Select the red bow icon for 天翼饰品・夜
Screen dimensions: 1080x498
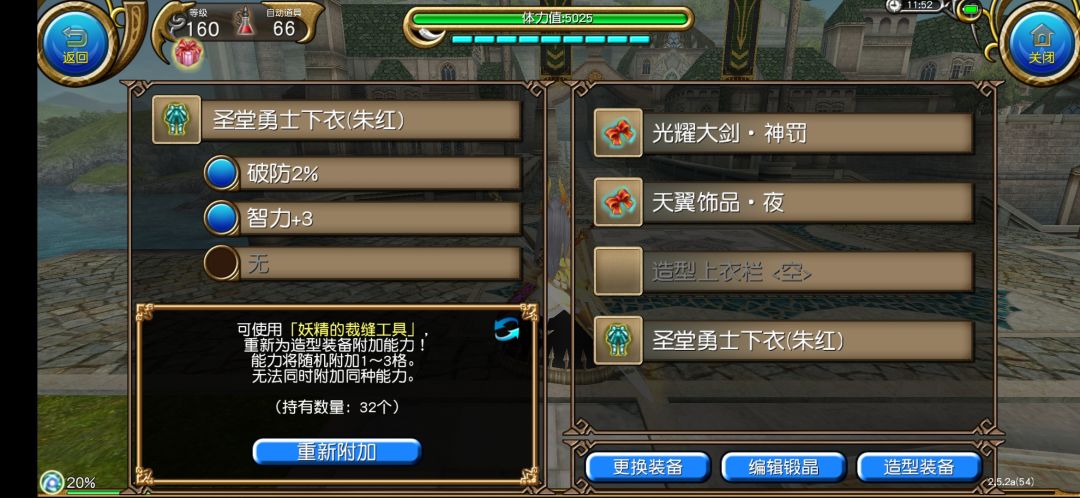point(618,203)
